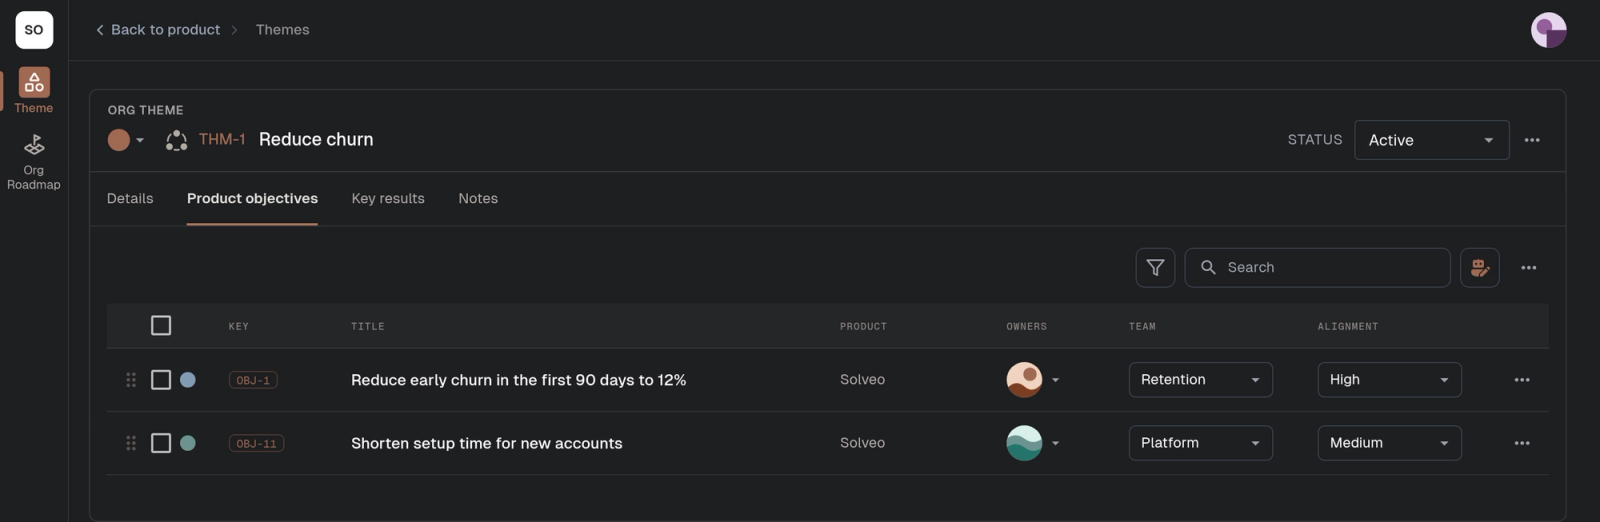Switch to the Details tab

tap(130, 199)
